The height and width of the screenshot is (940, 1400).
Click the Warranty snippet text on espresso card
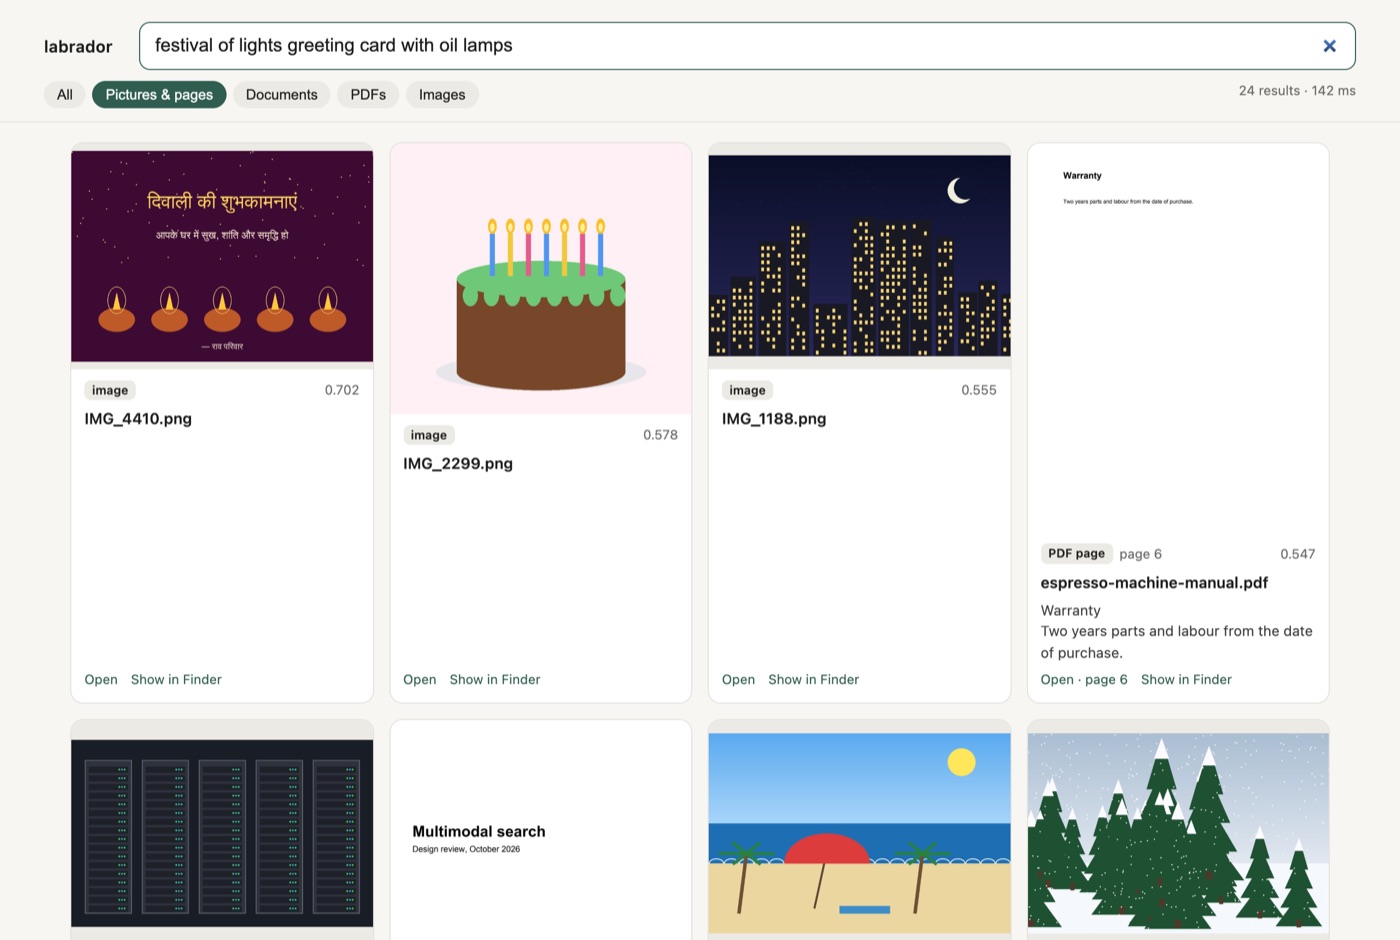pyautogui.click(x=1177, y=632)
